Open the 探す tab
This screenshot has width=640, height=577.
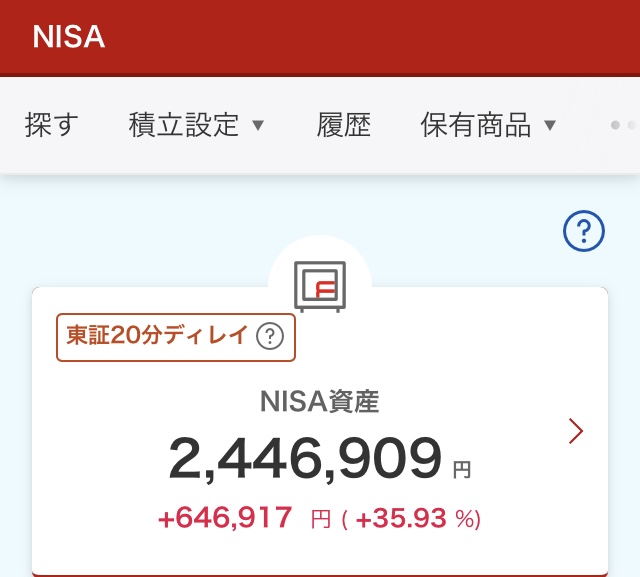pyautogui.click(x=51, y=125)
